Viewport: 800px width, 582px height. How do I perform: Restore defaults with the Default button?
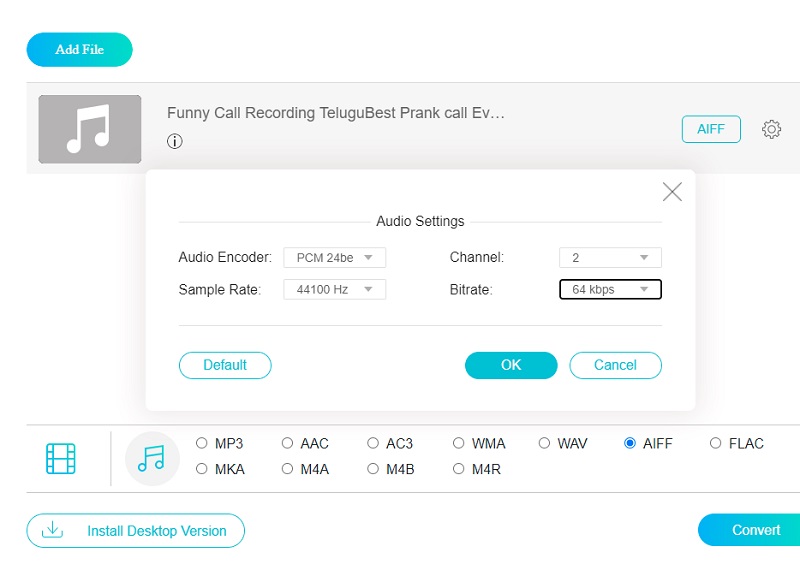click(225, 365)
